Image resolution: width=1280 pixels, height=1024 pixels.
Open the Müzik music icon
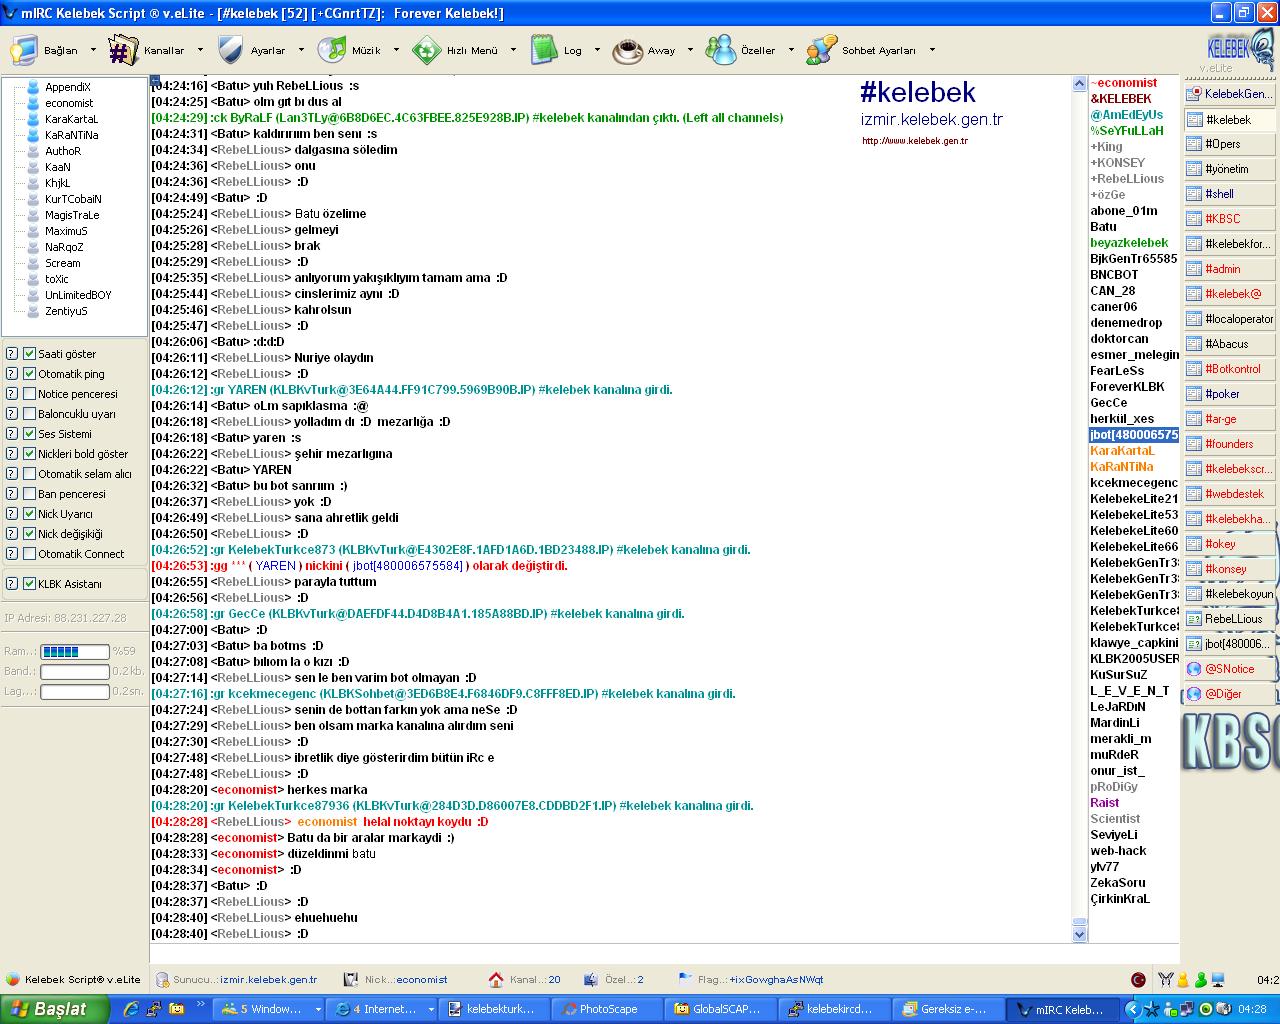pyautogui.click(x=332, y=50)
